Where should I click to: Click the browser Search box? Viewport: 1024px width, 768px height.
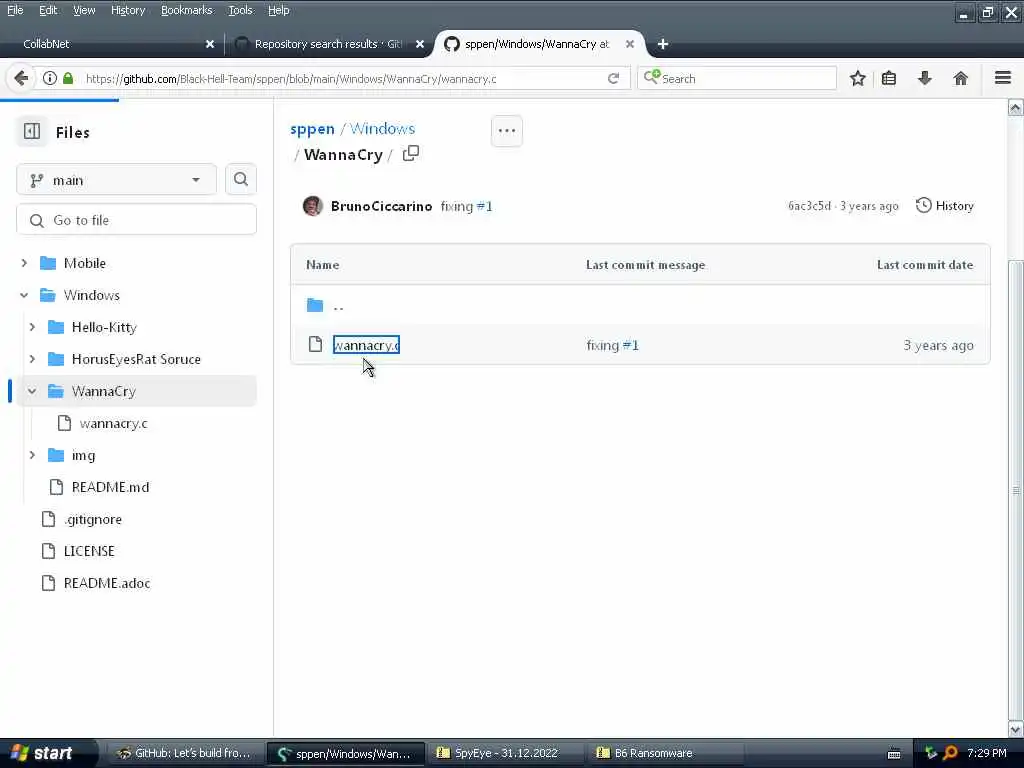click(737, 78)
